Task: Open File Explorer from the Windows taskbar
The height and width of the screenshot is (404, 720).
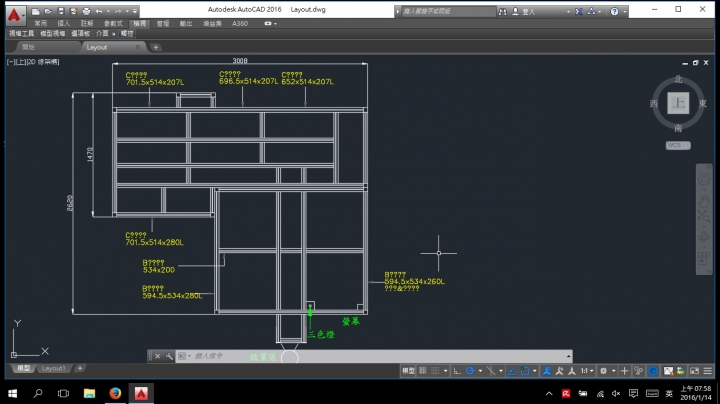Action: click(89, 393)
